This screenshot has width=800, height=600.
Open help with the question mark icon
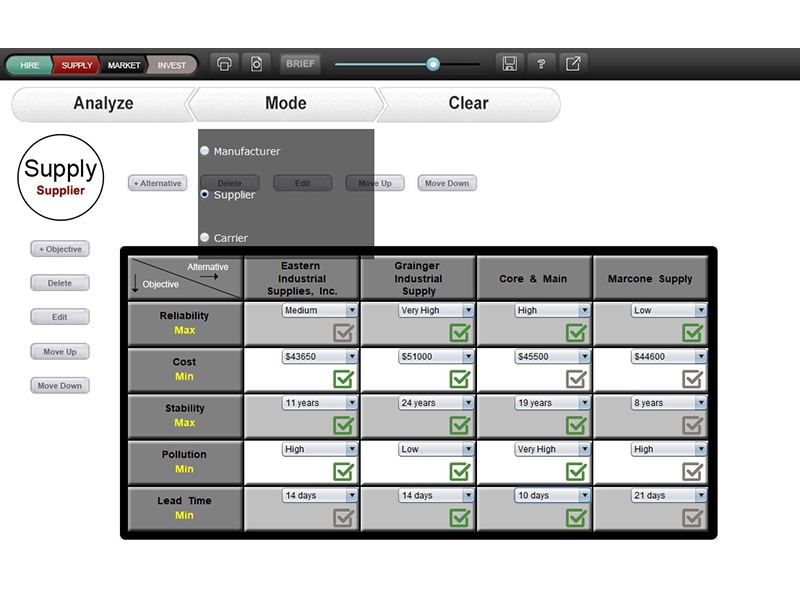(541, 64)
